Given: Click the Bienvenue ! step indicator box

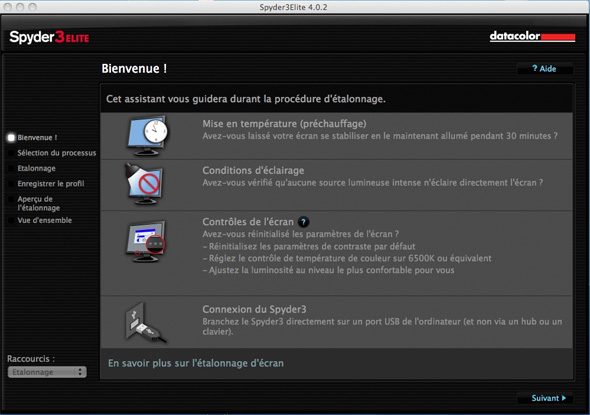Looking at the screenshot, I should 11,138.
